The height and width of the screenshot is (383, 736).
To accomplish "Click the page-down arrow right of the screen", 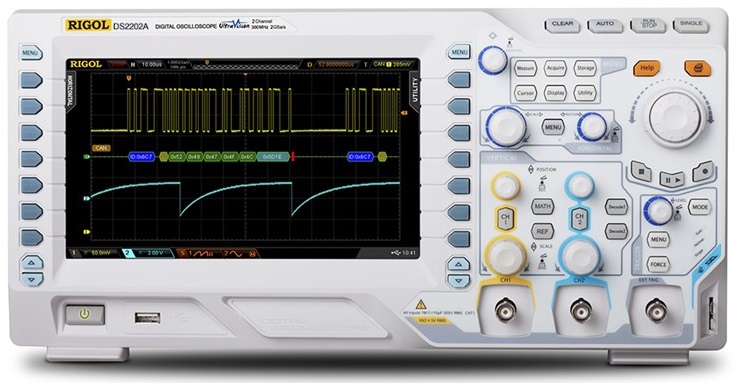I will (x=458, y=281).
